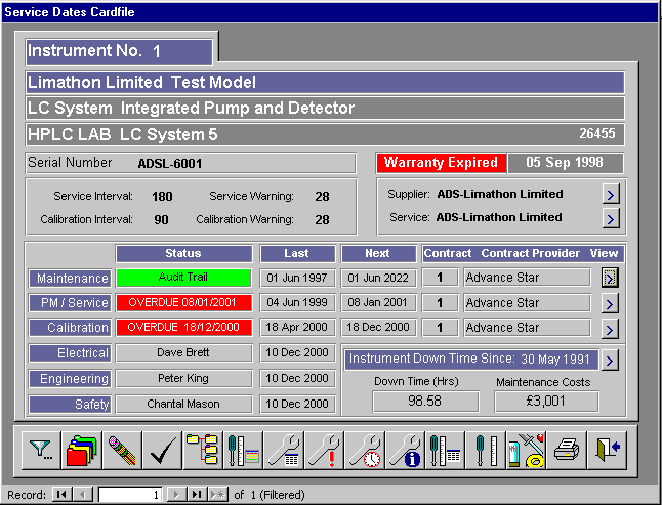Click the PM / Service row label

point(71,303)
